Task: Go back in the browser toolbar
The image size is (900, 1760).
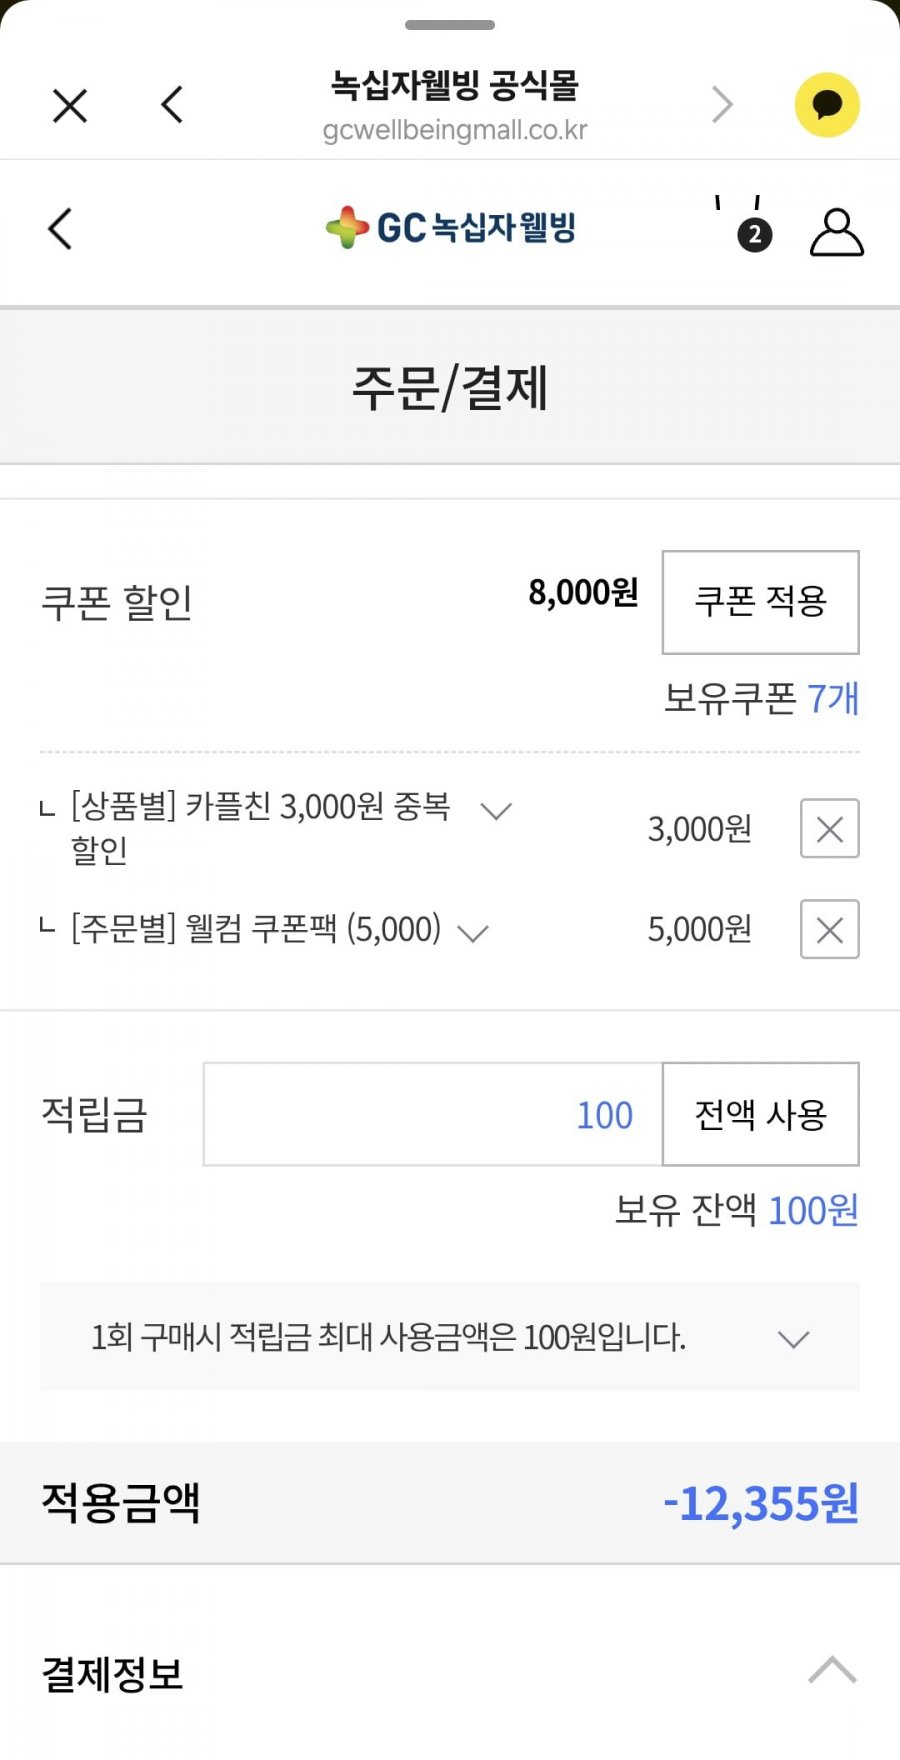Action: click(x=173, y=104)
